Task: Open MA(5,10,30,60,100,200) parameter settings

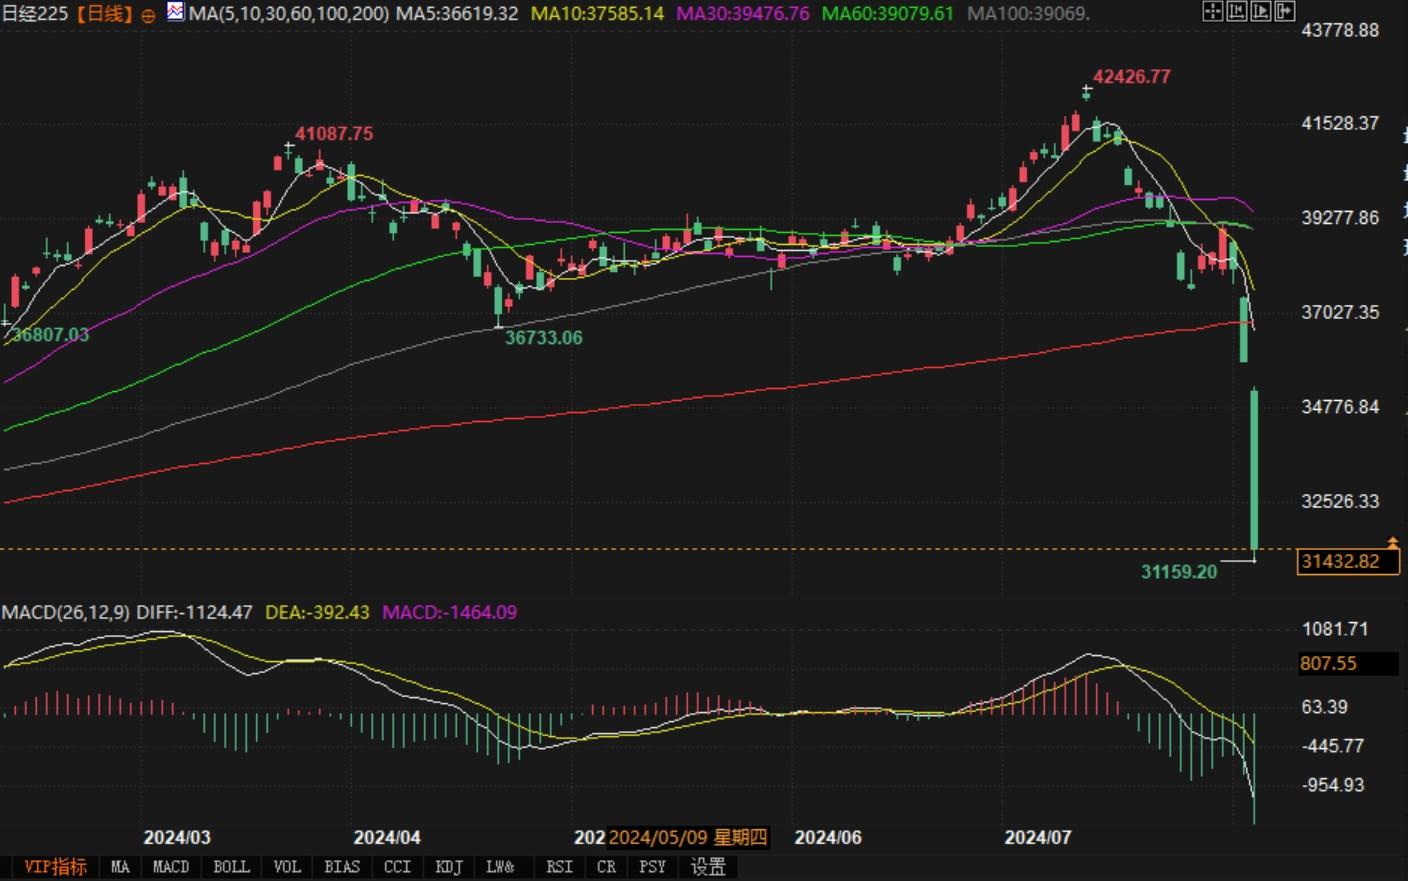Action: pos(288,14)
